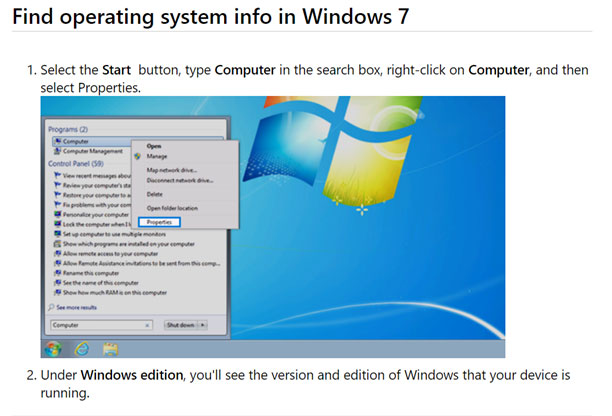This screenshot has width=612, height=416.
Task: Open 'Allow remote access to your computer'
Action: [x=106, y=254]
